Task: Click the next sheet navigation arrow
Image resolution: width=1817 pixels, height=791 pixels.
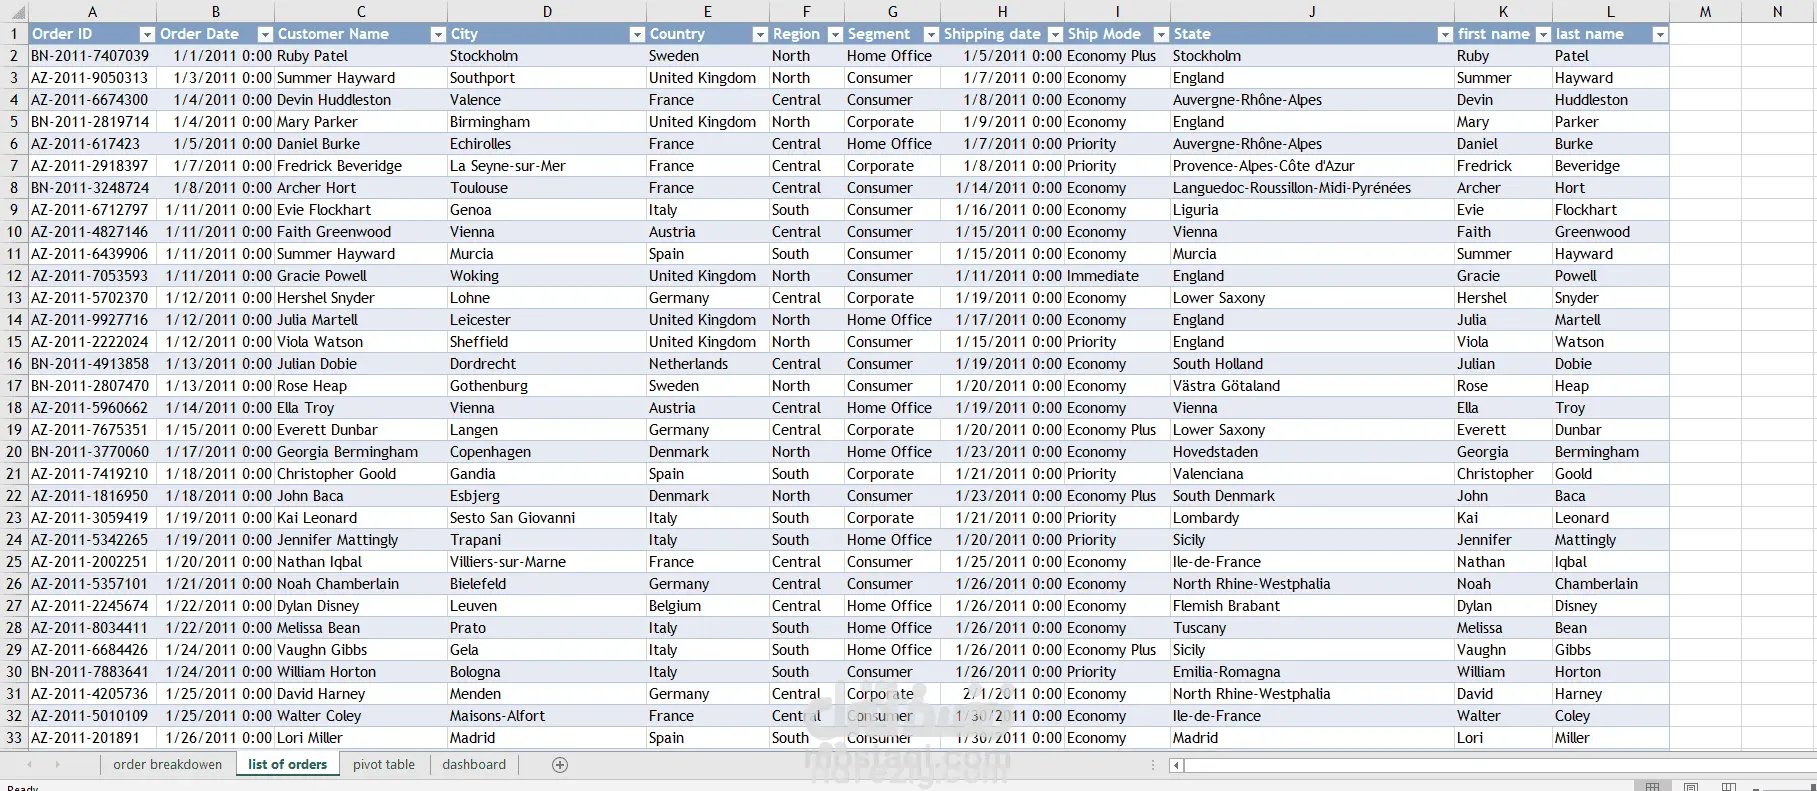Action: pyautogui.click(x=57, y=764)
